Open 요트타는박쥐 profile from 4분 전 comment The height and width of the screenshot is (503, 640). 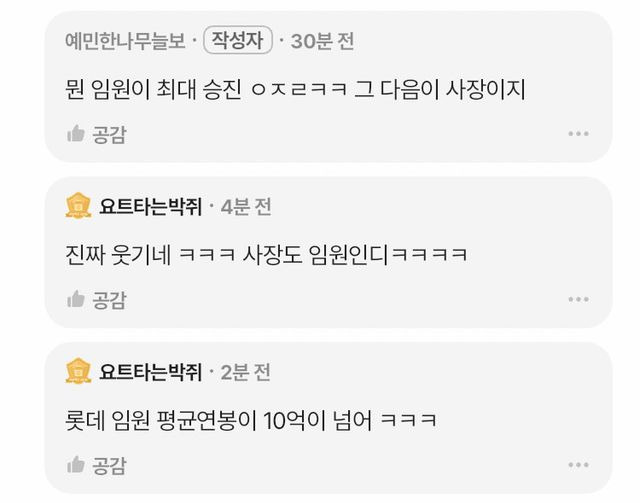click(x=151, y=207)
